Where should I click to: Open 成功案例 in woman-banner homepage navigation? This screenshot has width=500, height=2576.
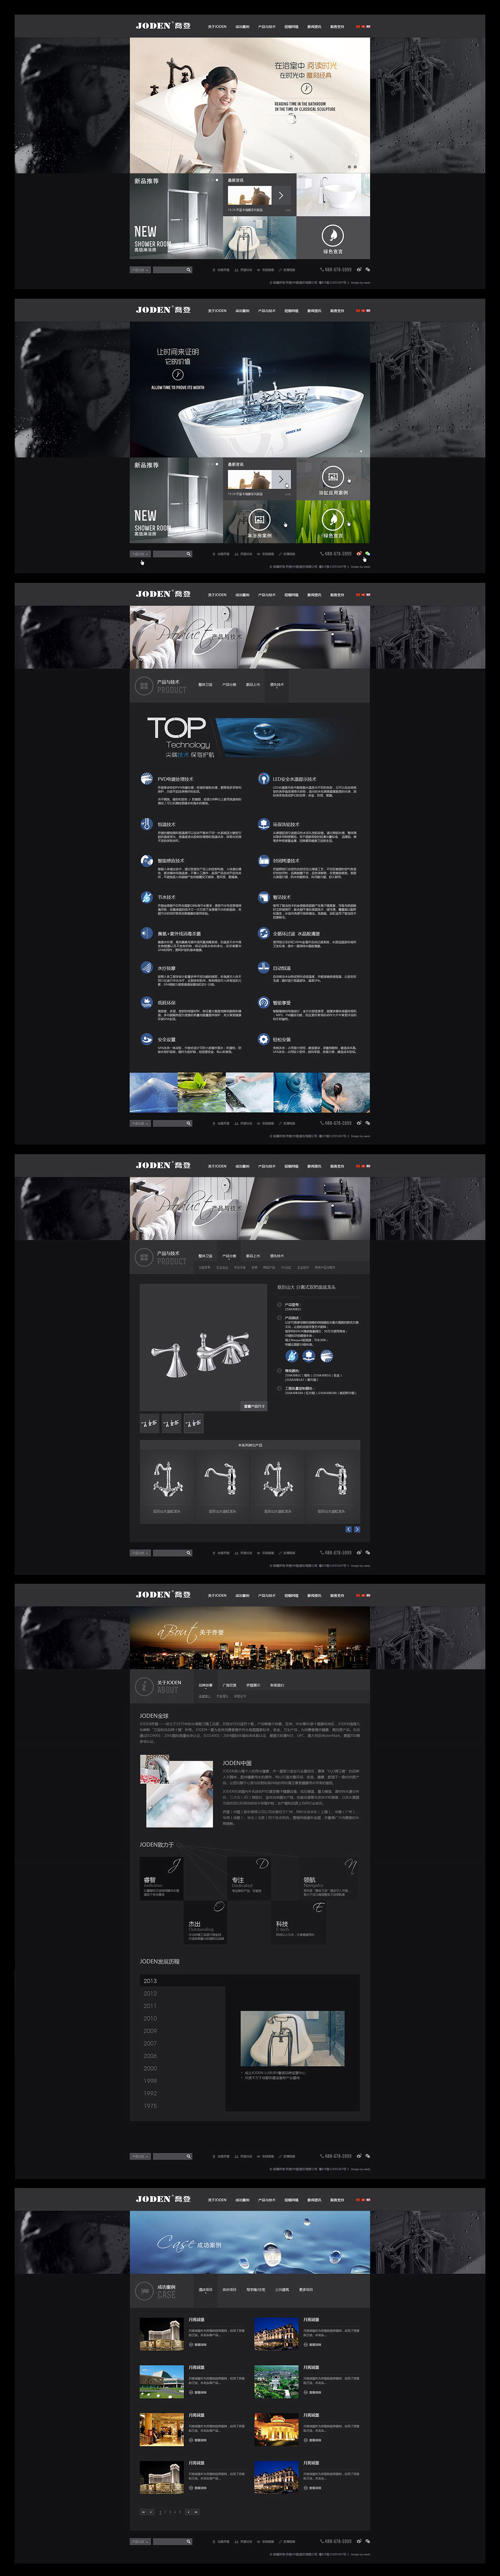click(x=243, y=27)
